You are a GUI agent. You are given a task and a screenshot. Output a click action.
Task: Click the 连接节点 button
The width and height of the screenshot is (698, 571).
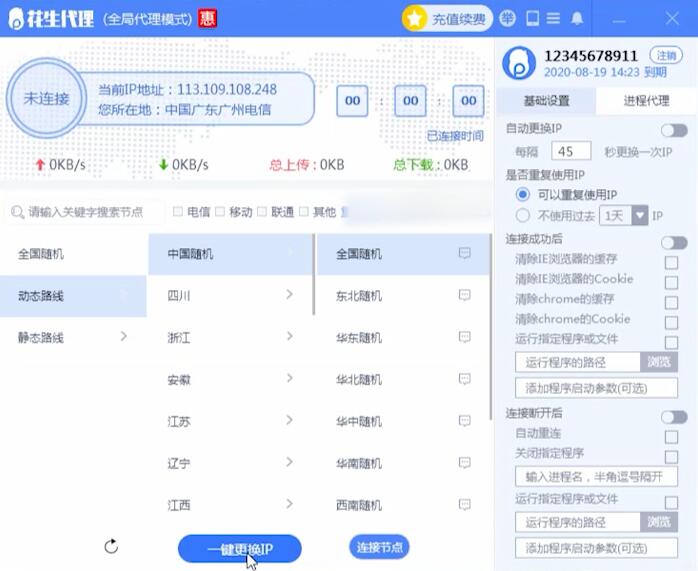point(379,547)
